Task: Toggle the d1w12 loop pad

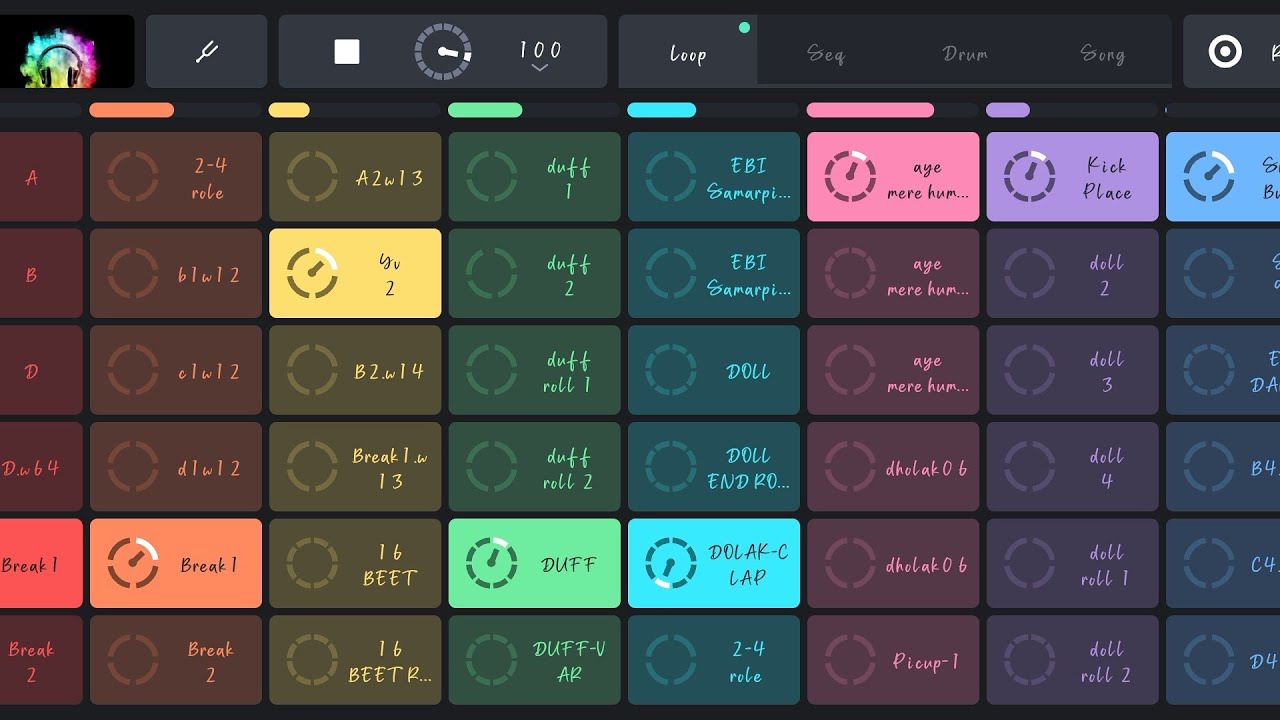Action: (x=176, y=467)
